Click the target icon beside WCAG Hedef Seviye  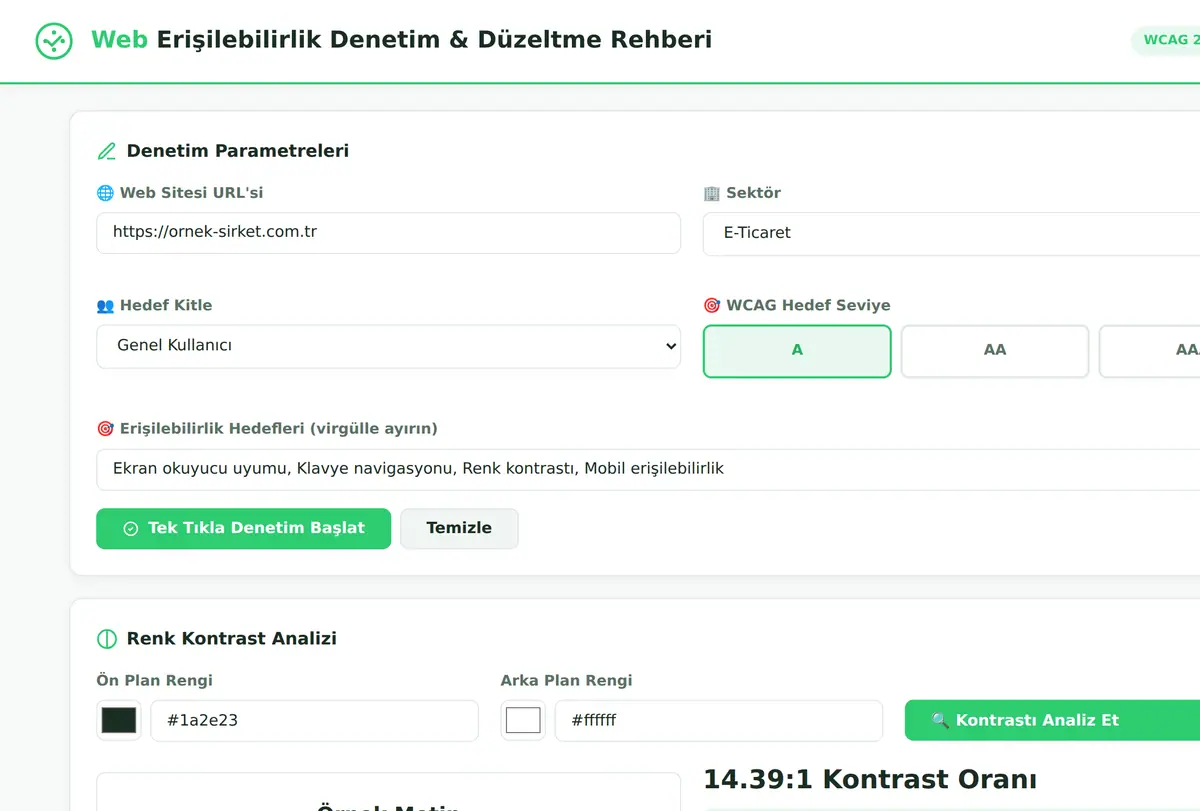[x=712, y=306]
